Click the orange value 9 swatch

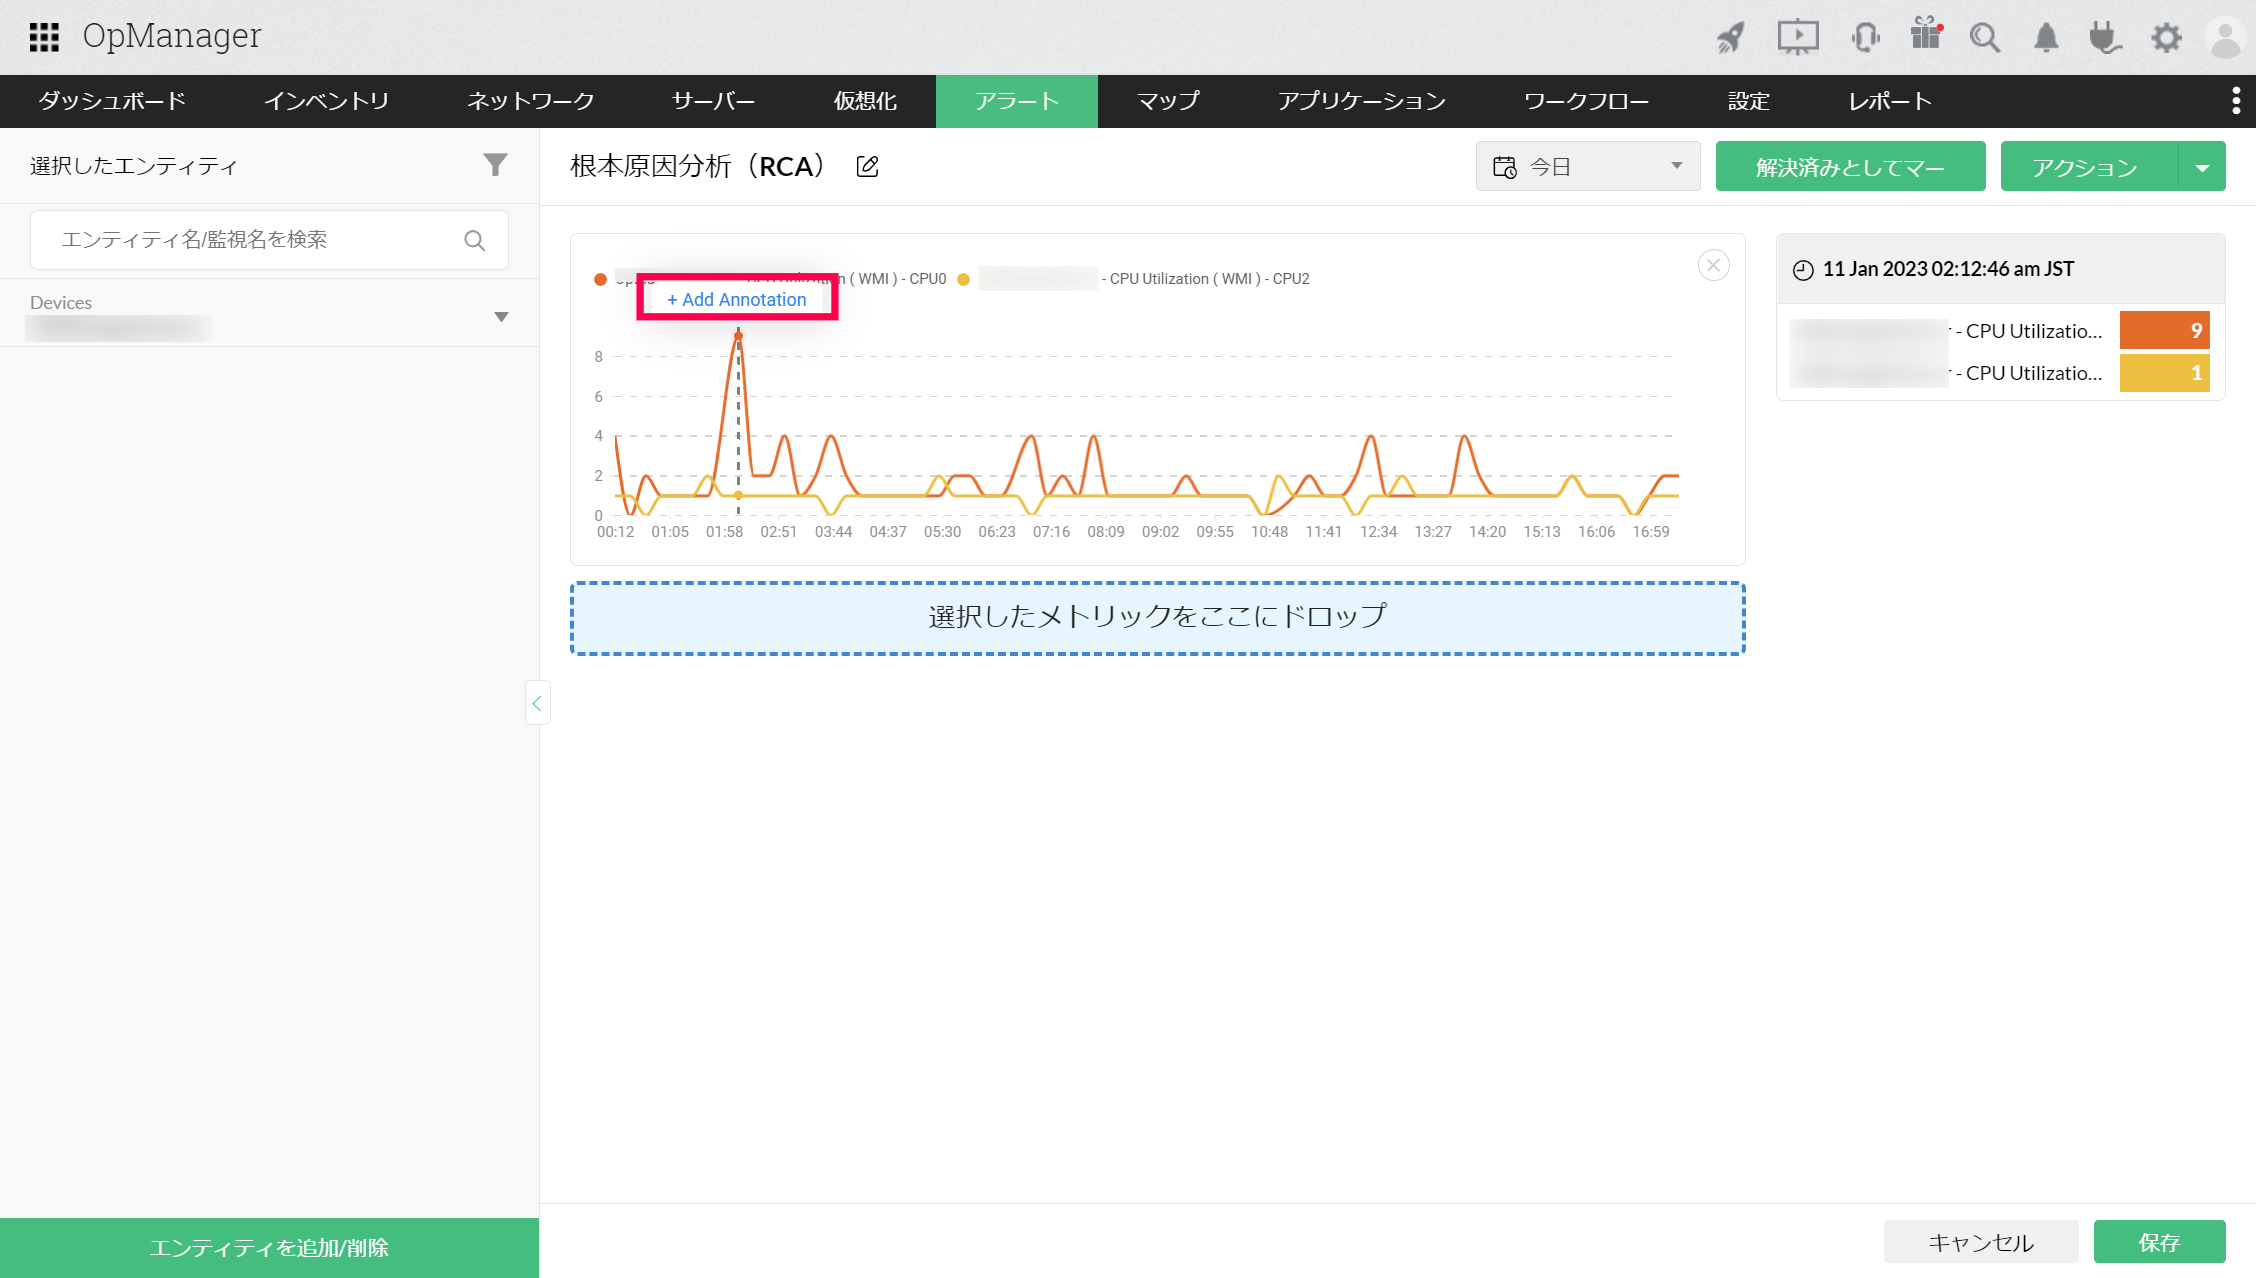point(2164,330)
